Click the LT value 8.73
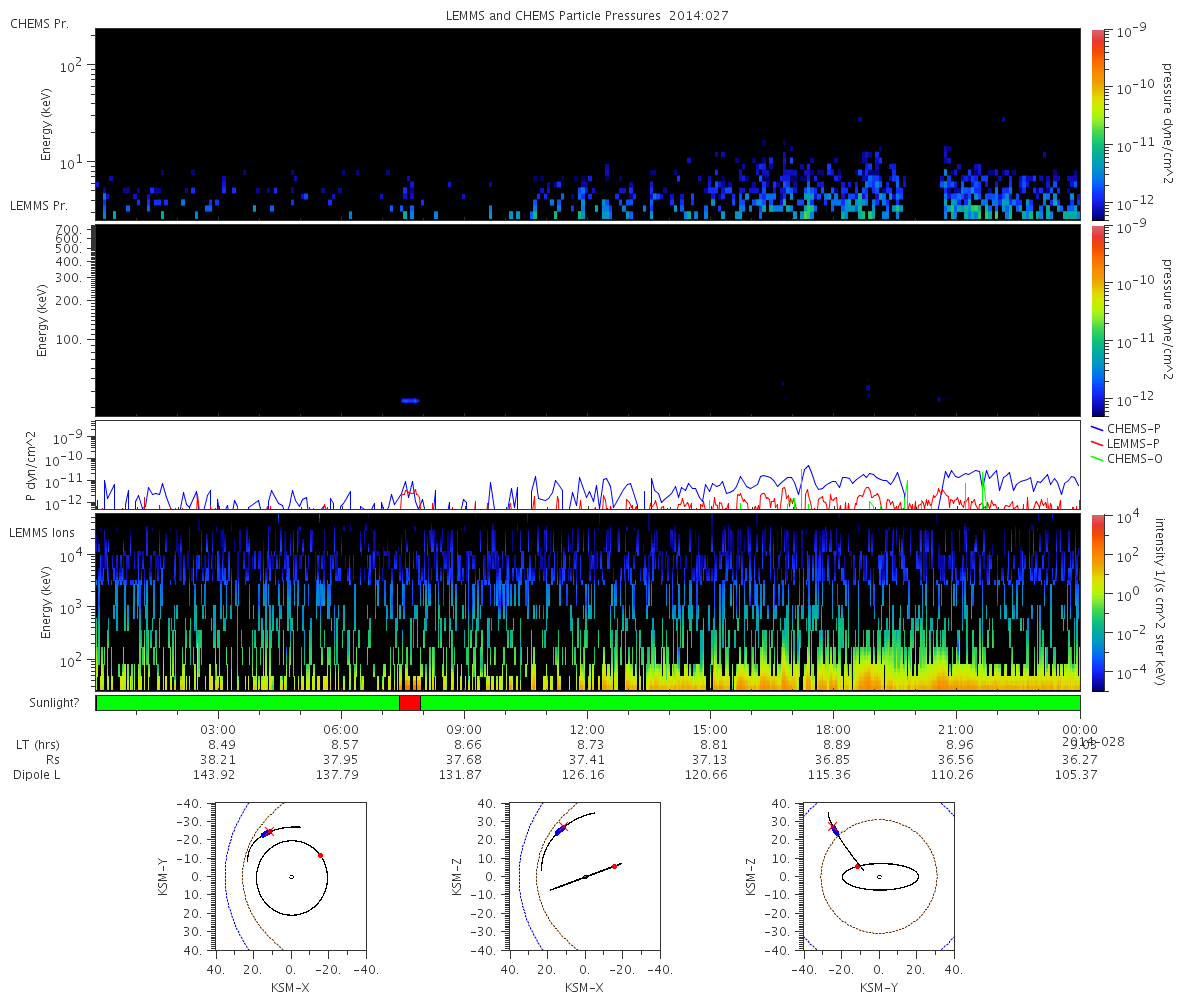 click(x=590, y=745)
